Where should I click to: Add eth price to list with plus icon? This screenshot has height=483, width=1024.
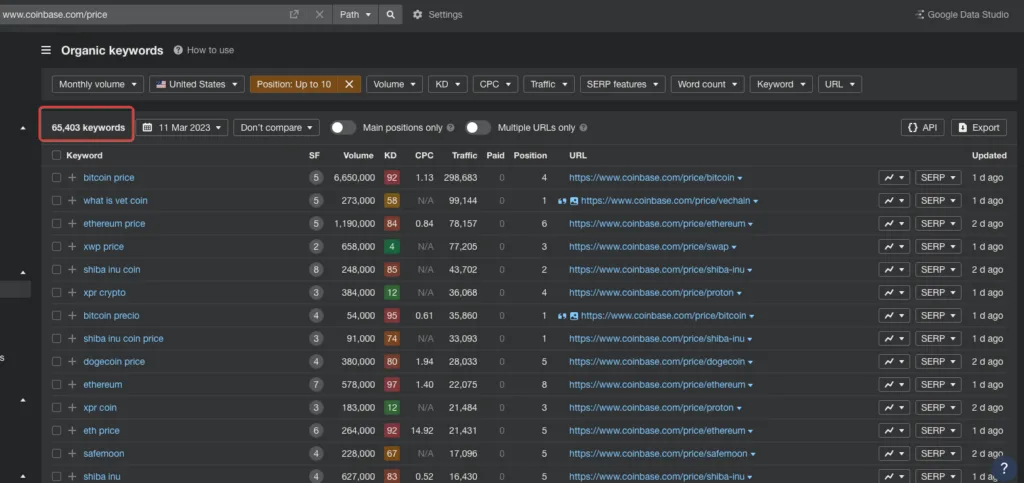(x=72, y=431)
